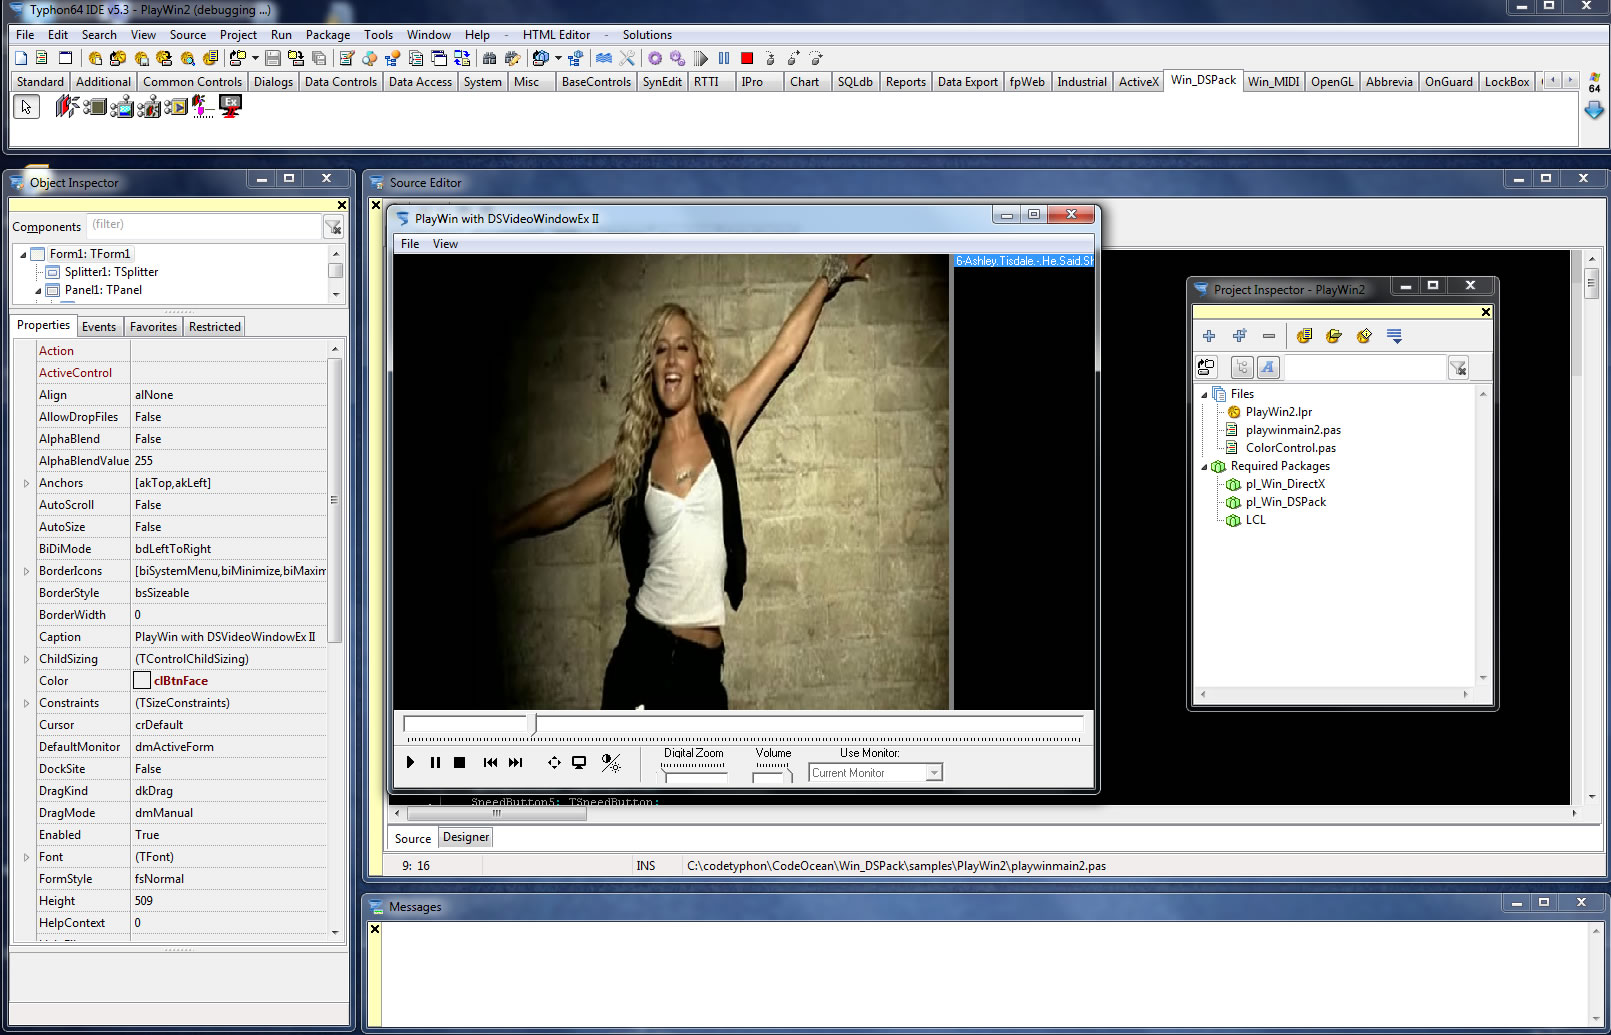Collapse the Files node in Project Inspector
Image resolution: width=1611 pixels, height=1035 pixels.
point(1204,395)
